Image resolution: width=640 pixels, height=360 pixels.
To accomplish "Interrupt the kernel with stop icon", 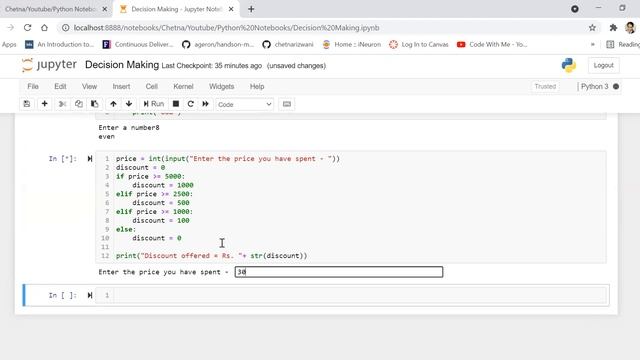I will 176,104.
